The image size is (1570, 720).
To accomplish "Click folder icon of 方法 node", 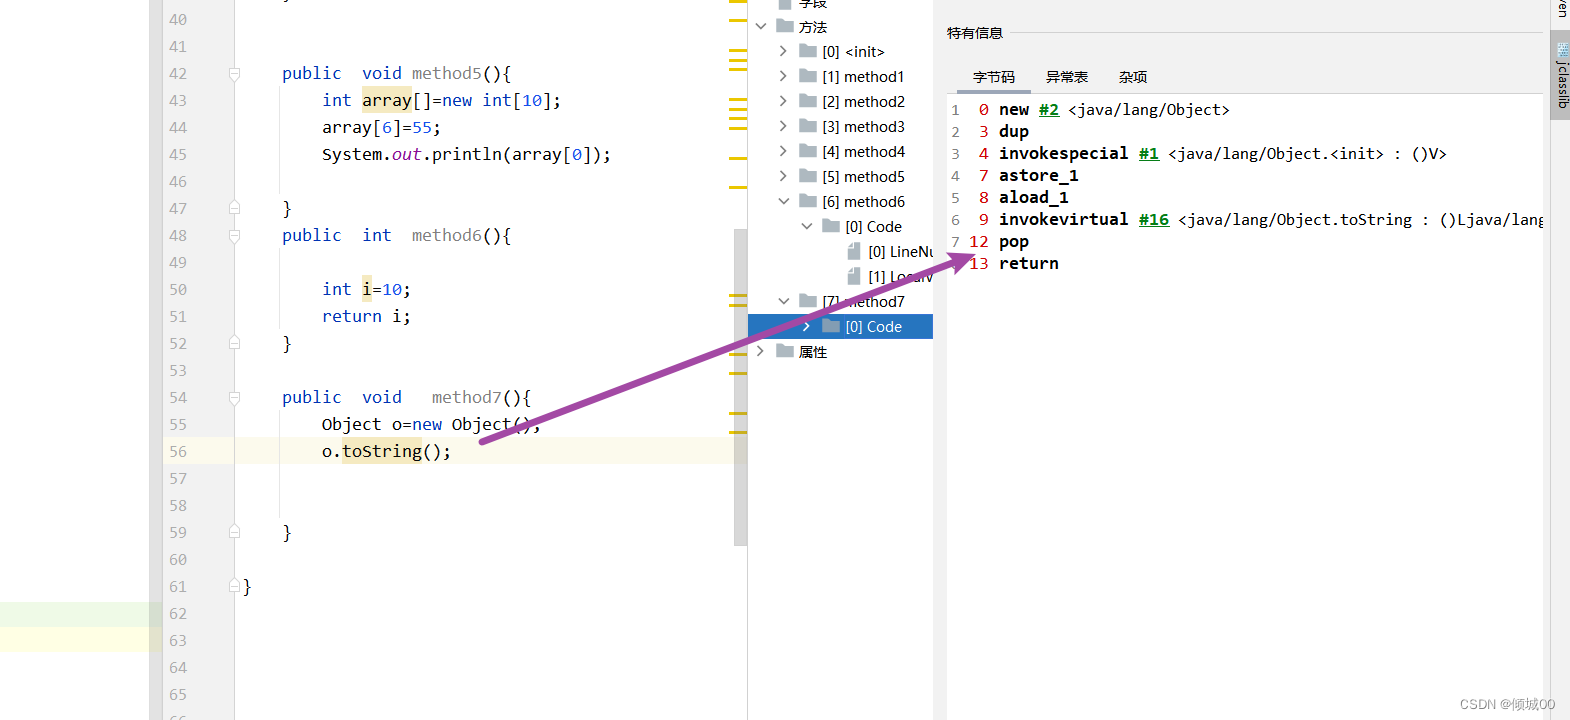I will point(785,26).
